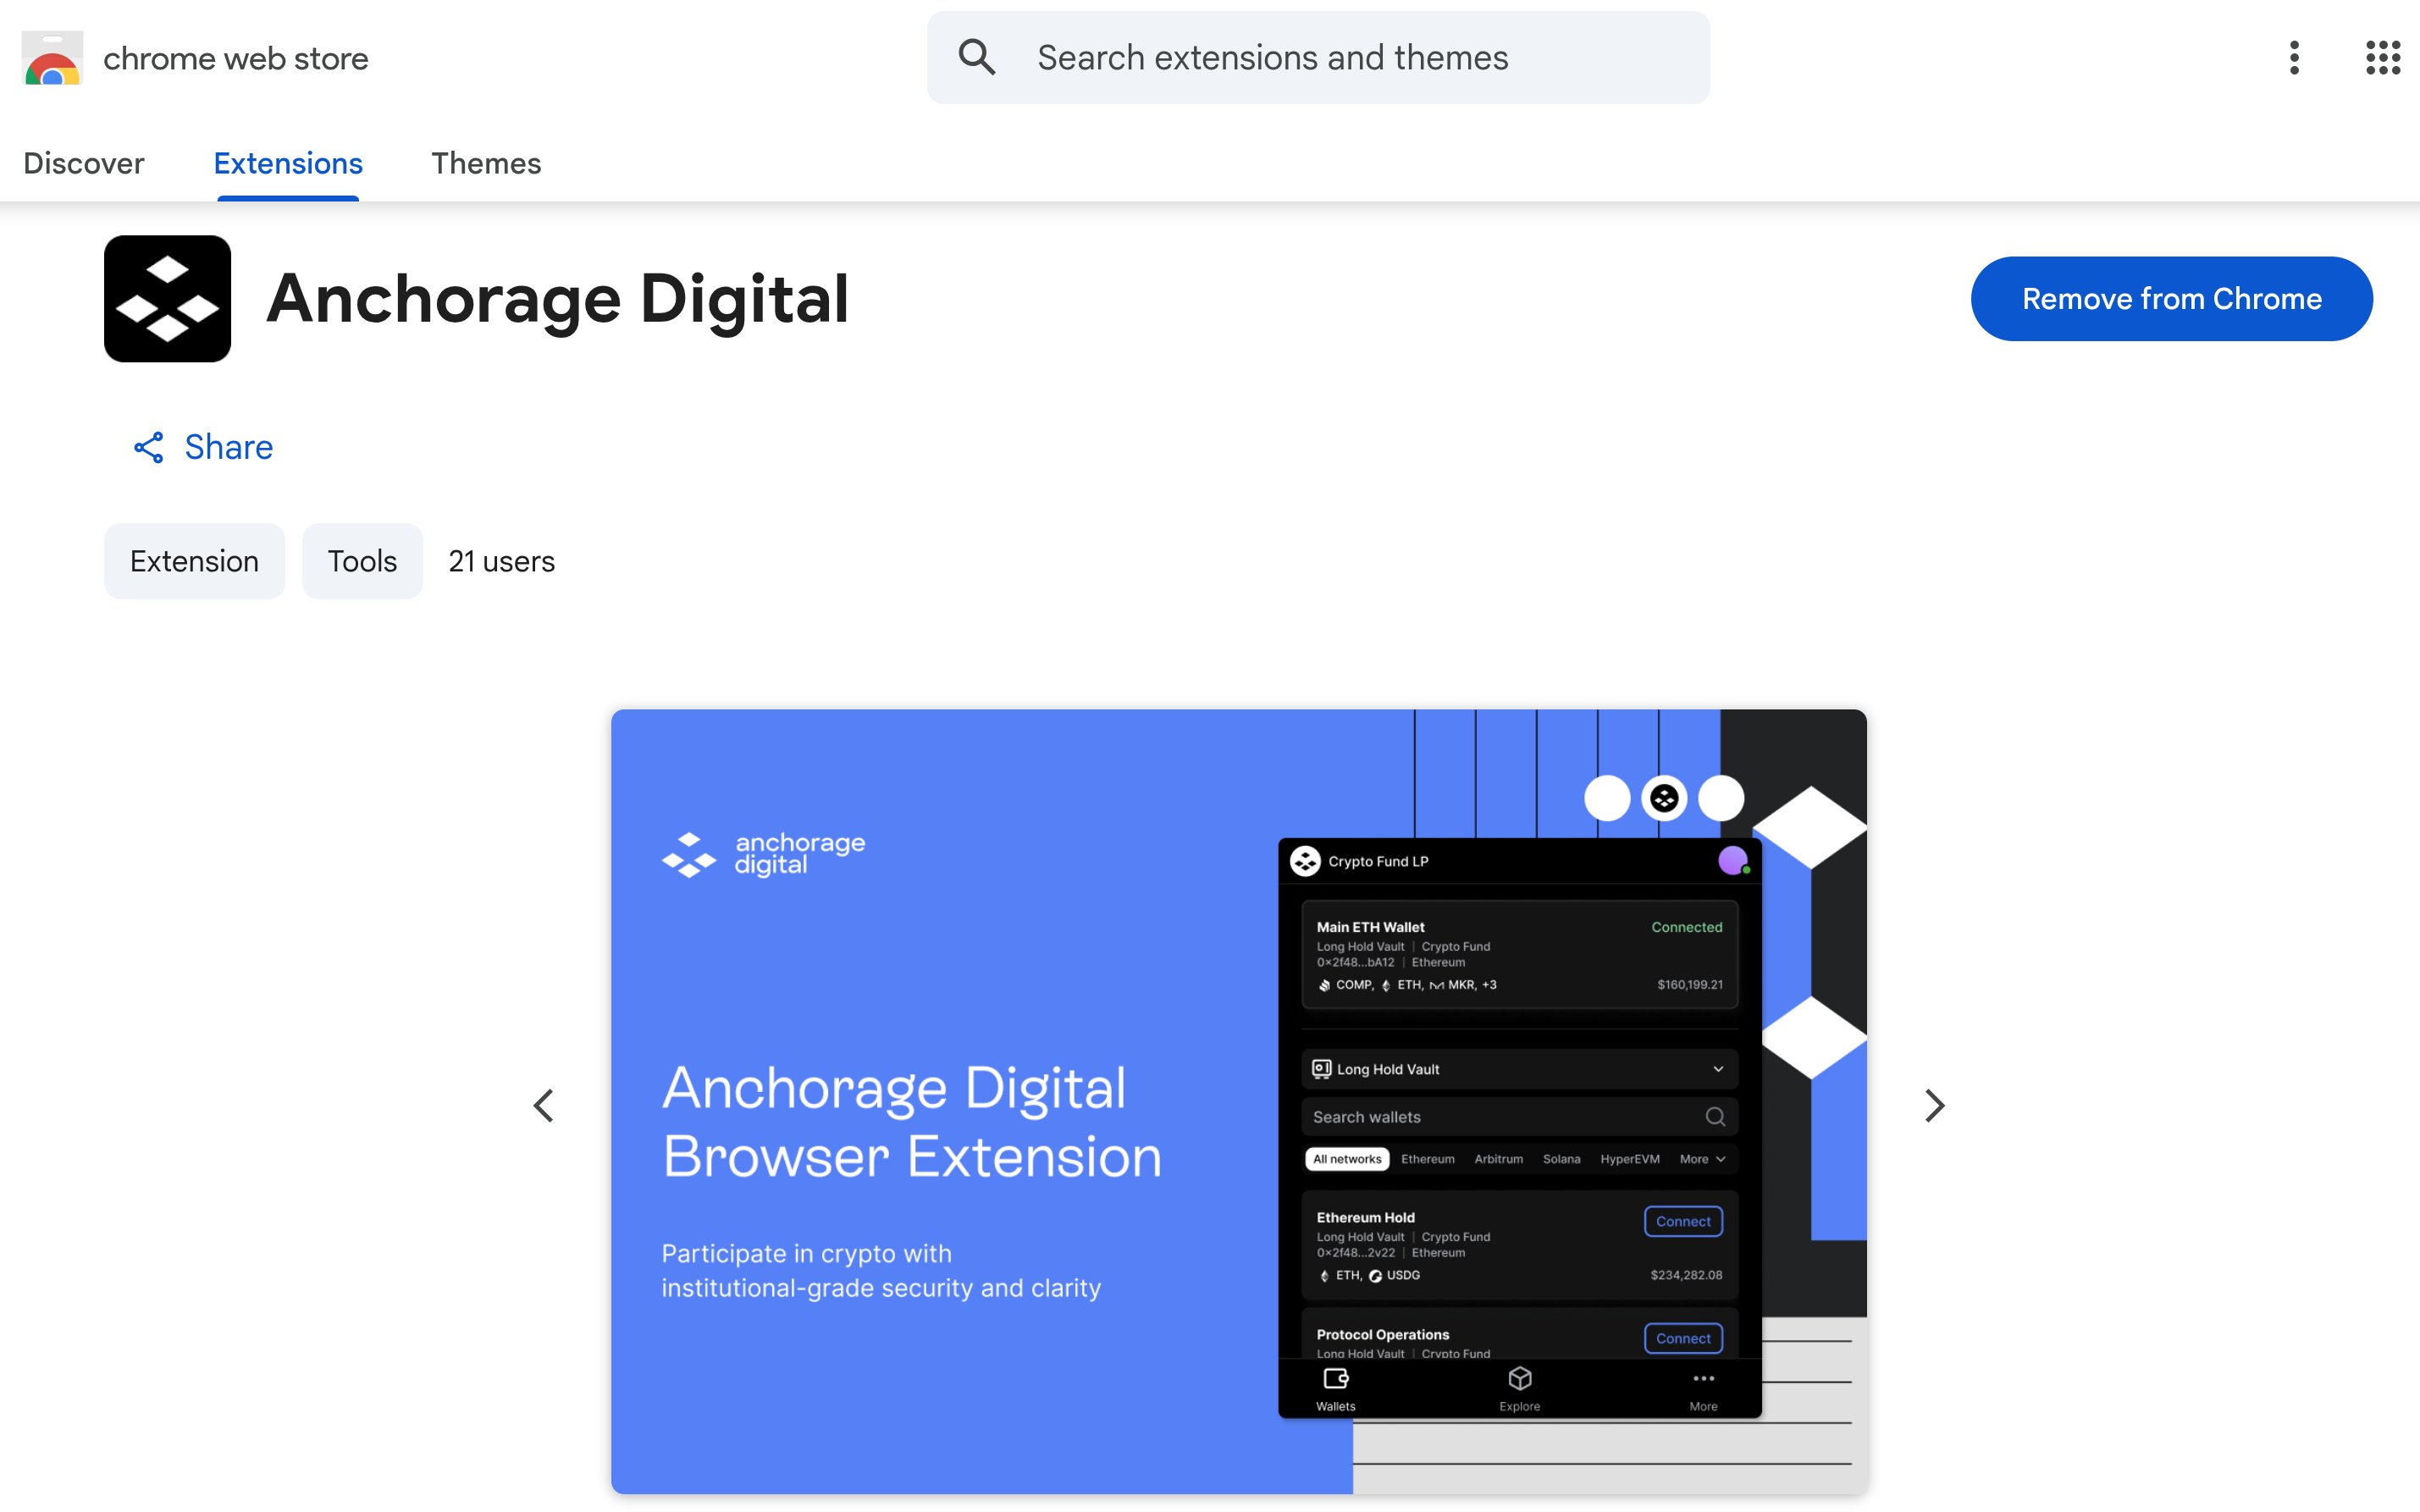Click the Anchorage Digital promotional screenshot
The width and height of the screenshot is (2420, 1512).
point(1238,1101)
